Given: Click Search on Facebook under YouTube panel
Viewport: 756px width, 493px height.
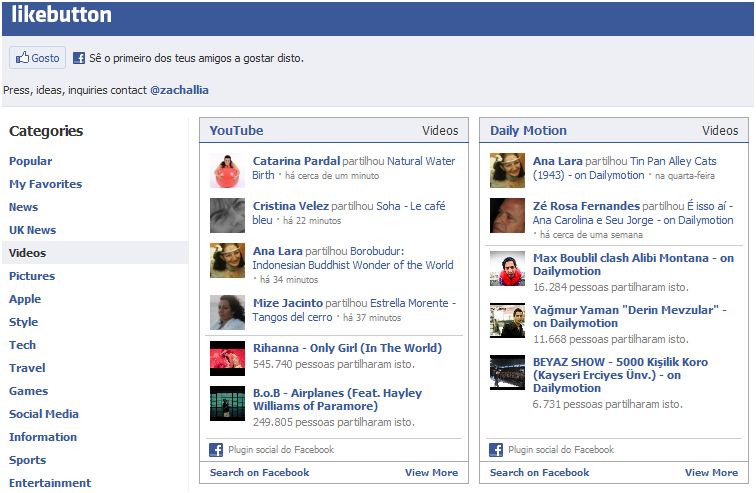Looking at the screenshot, I should coord(259,473).
